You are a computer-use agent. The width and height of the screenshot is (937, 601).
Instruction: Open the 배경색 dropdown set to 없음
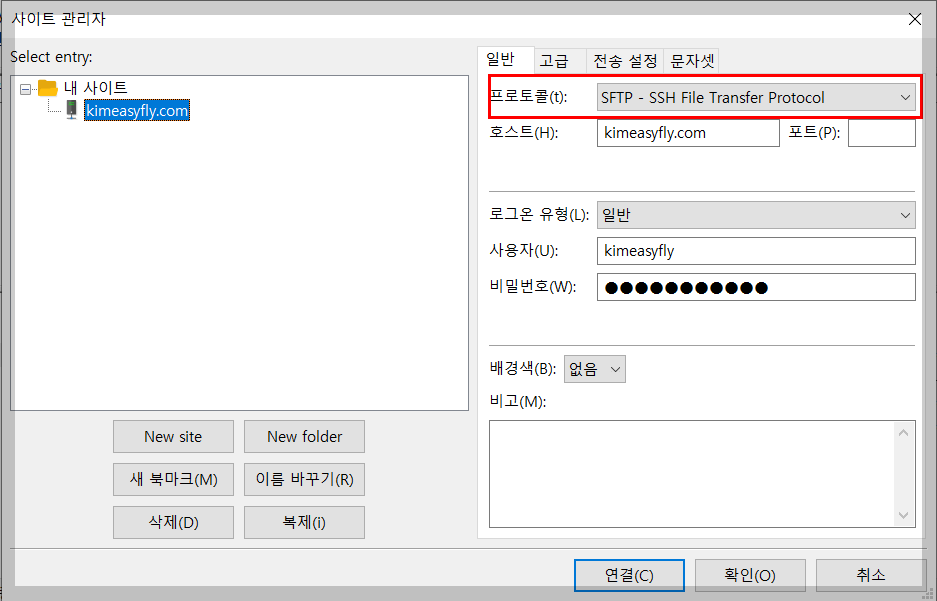tap(595, 369)
